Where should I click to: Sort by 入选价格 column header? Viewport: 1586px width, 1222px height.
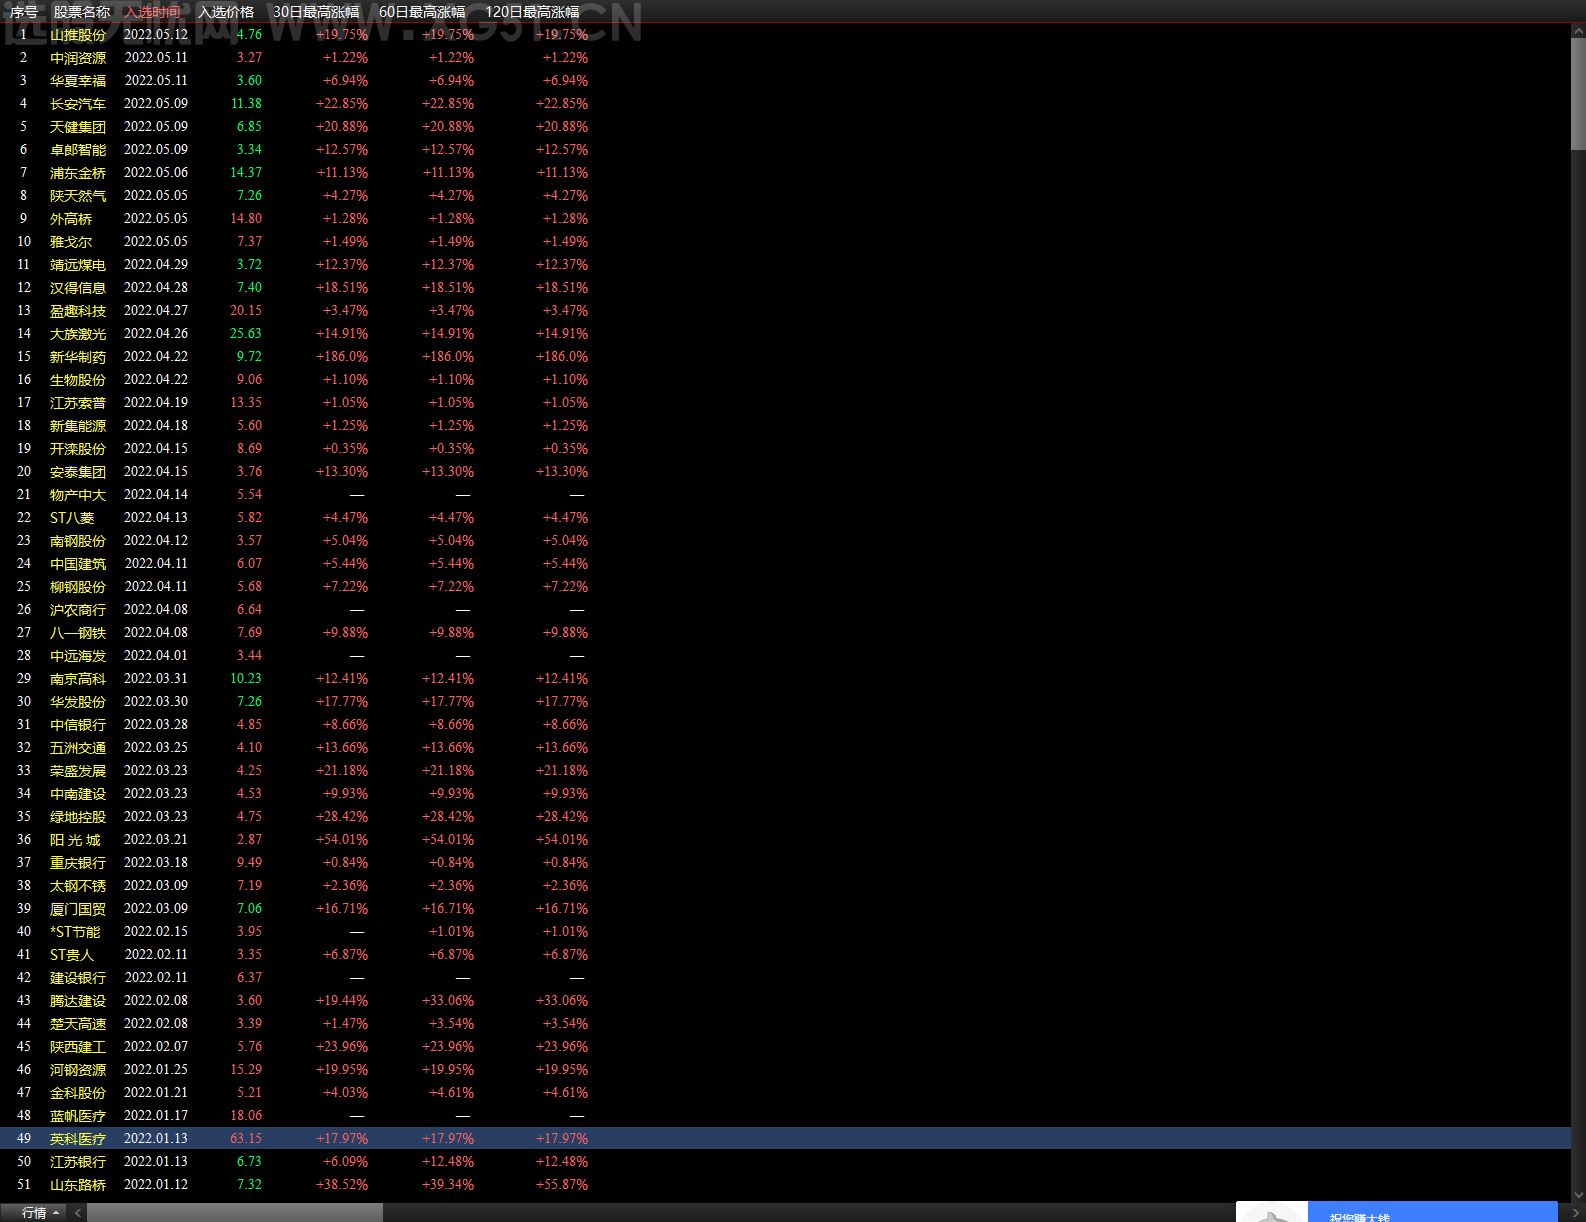pyautogui.click(x=226, y=12)
